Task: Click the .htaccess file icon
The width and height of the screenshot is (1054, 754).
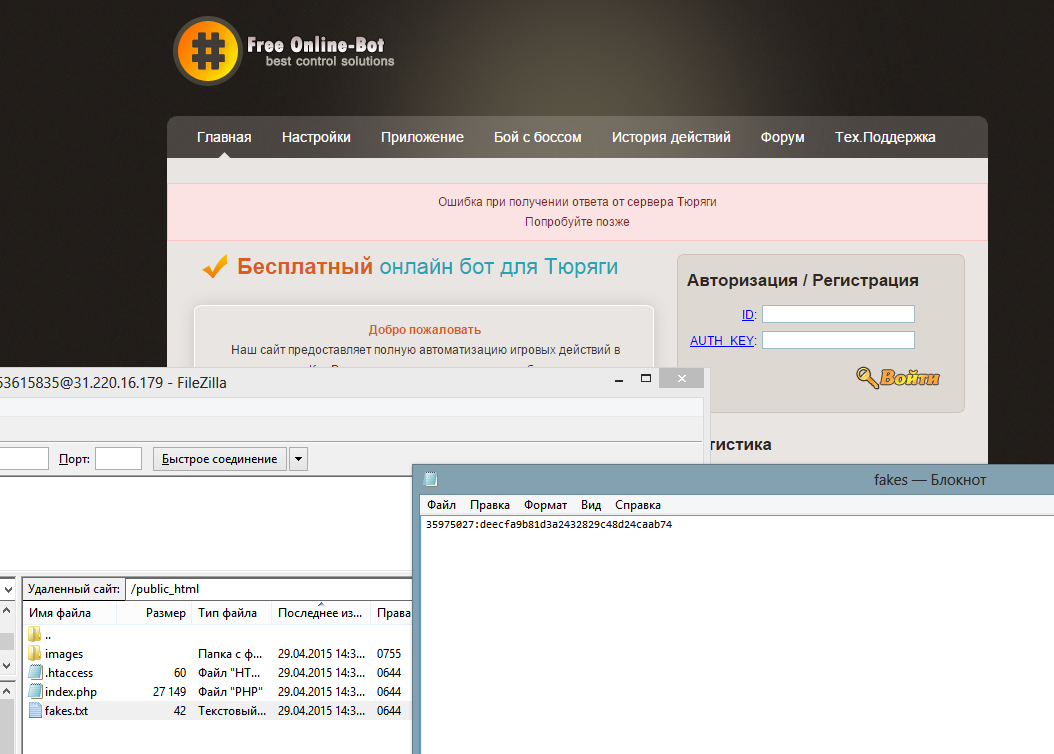Action: coord(36,672)
